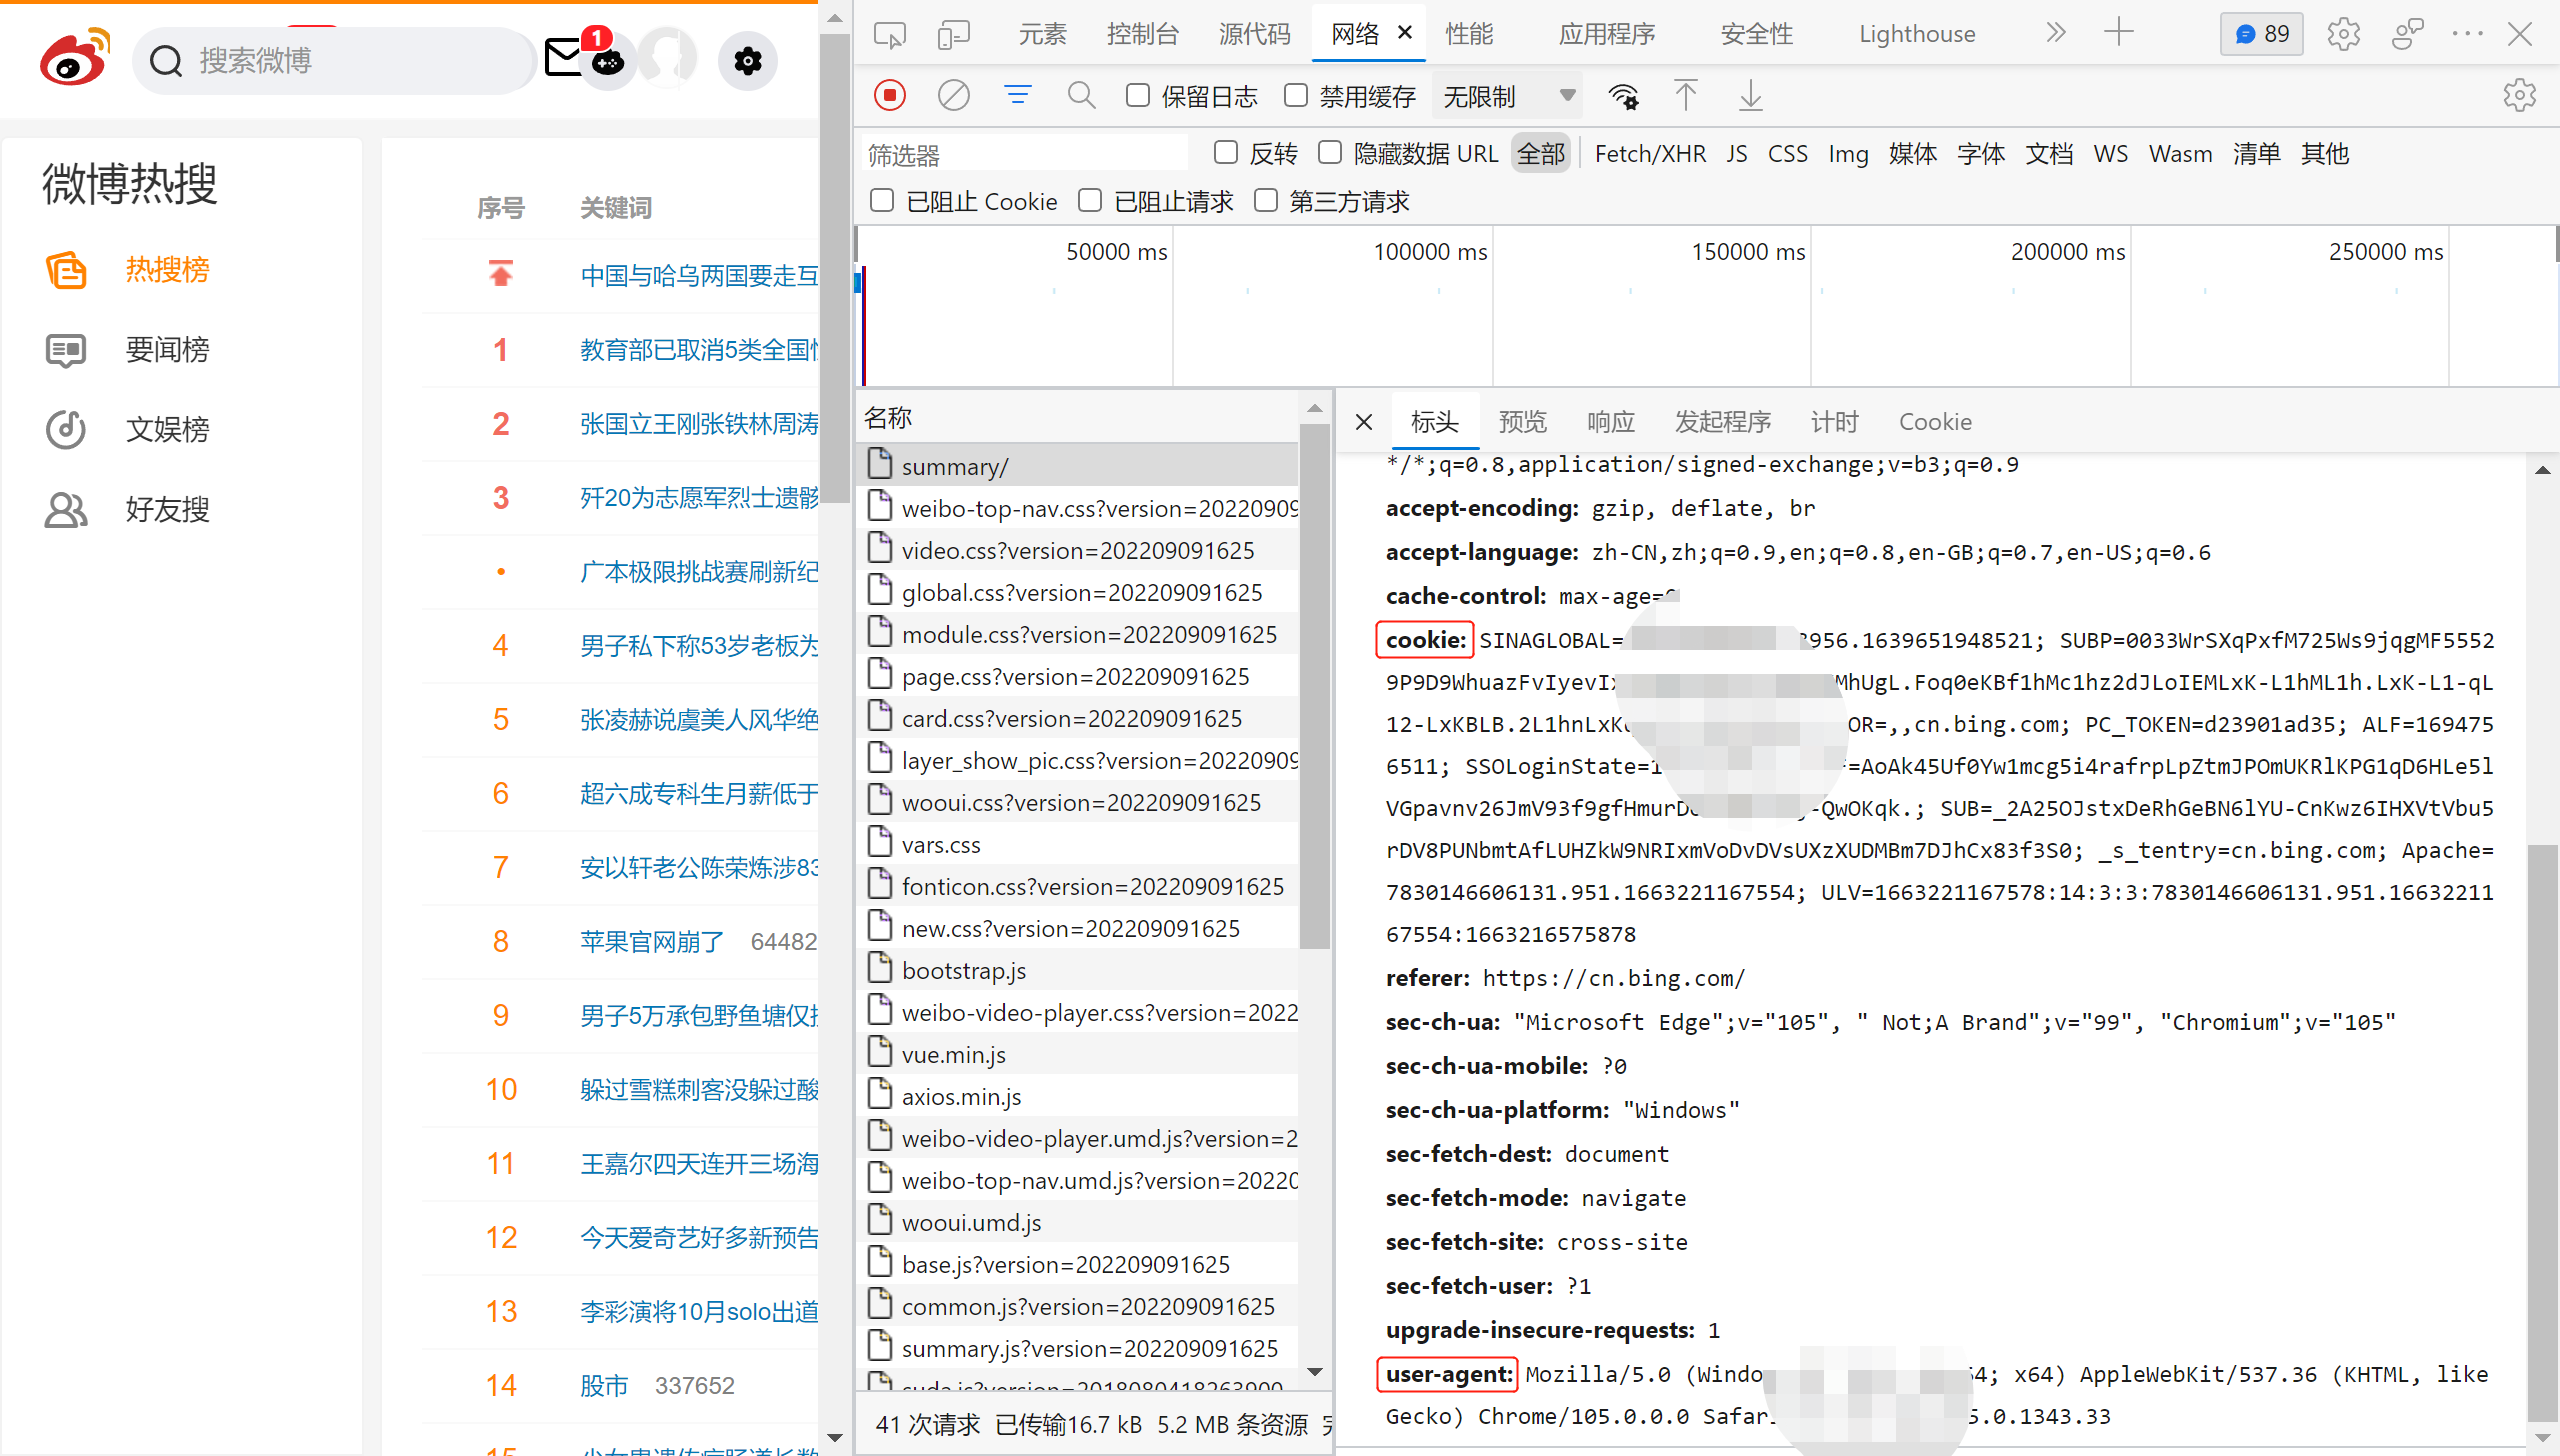
Task: Open DevTools customize ellipsis menu
Action: click(2467, 34)
